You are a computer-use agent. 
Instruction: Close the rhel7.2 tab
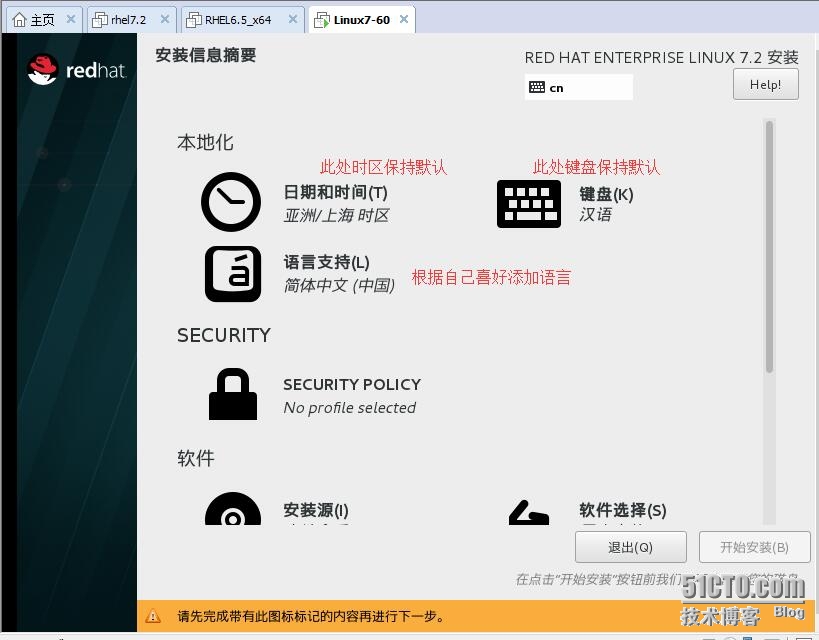[165, 19]
